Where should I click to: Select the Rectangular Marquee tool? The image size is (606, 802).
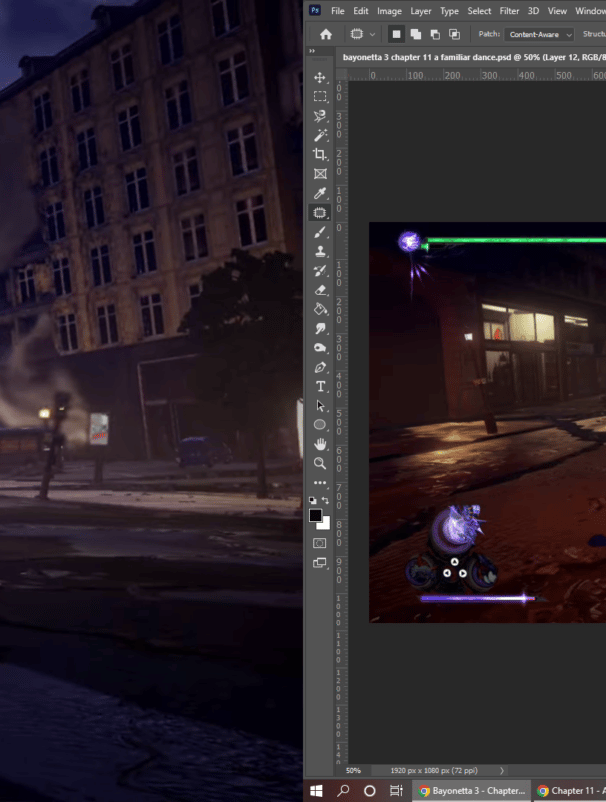pyautogui.click(x=320, y=97)
